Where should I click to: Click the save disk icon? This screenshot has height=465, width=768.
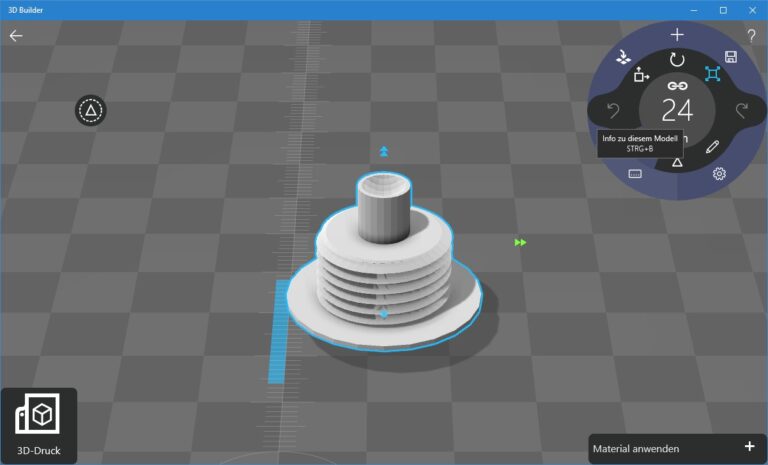pyautogui.click(x=731, y=57)
